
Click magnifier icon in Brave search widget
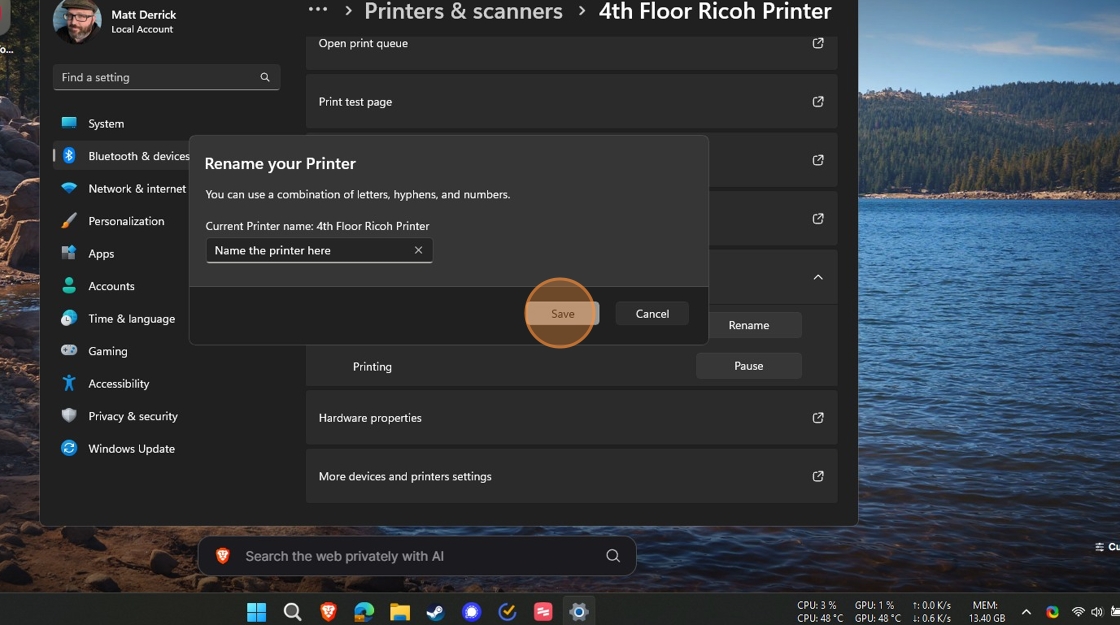point(613,556)
